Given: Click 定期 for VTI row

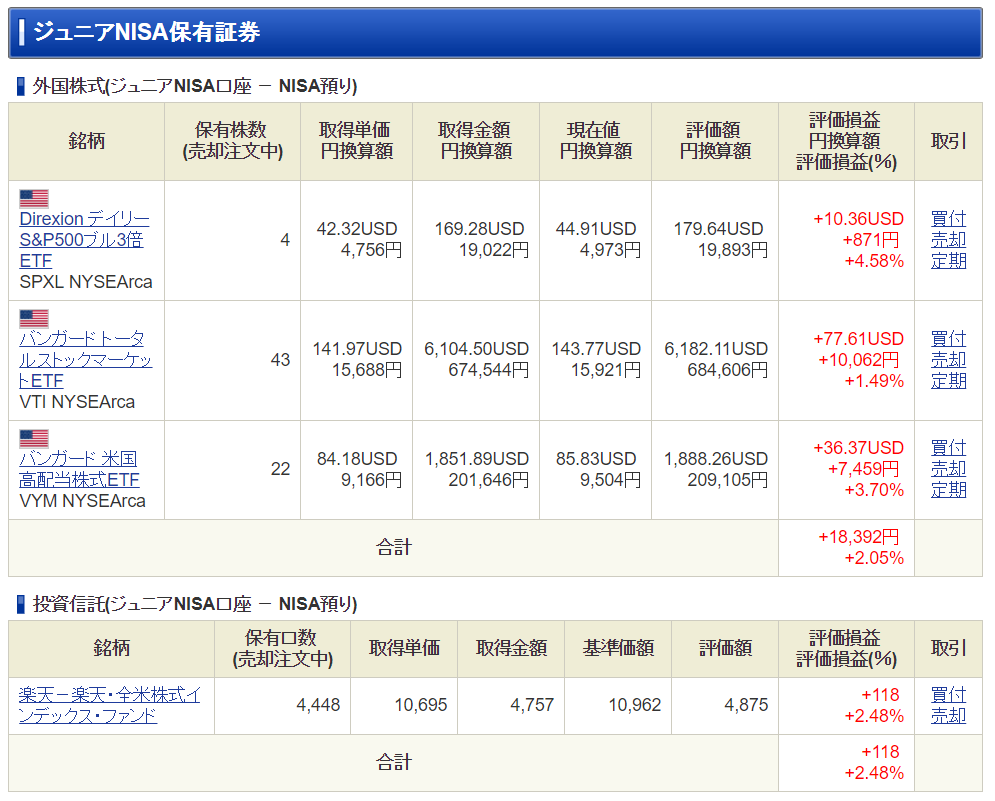Looking at the screenshot, I should point(948,381).
